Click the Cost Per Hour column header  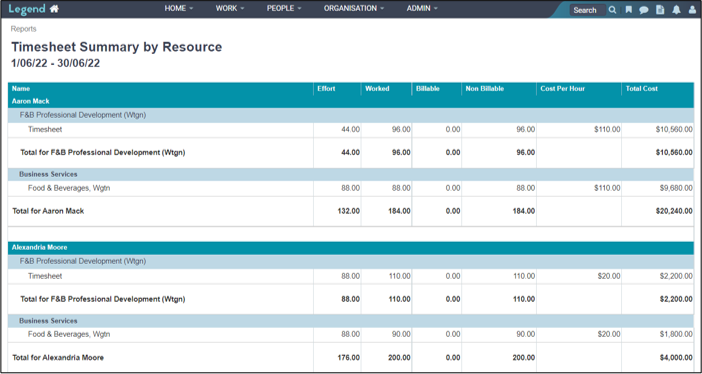(x=562, y=89)
